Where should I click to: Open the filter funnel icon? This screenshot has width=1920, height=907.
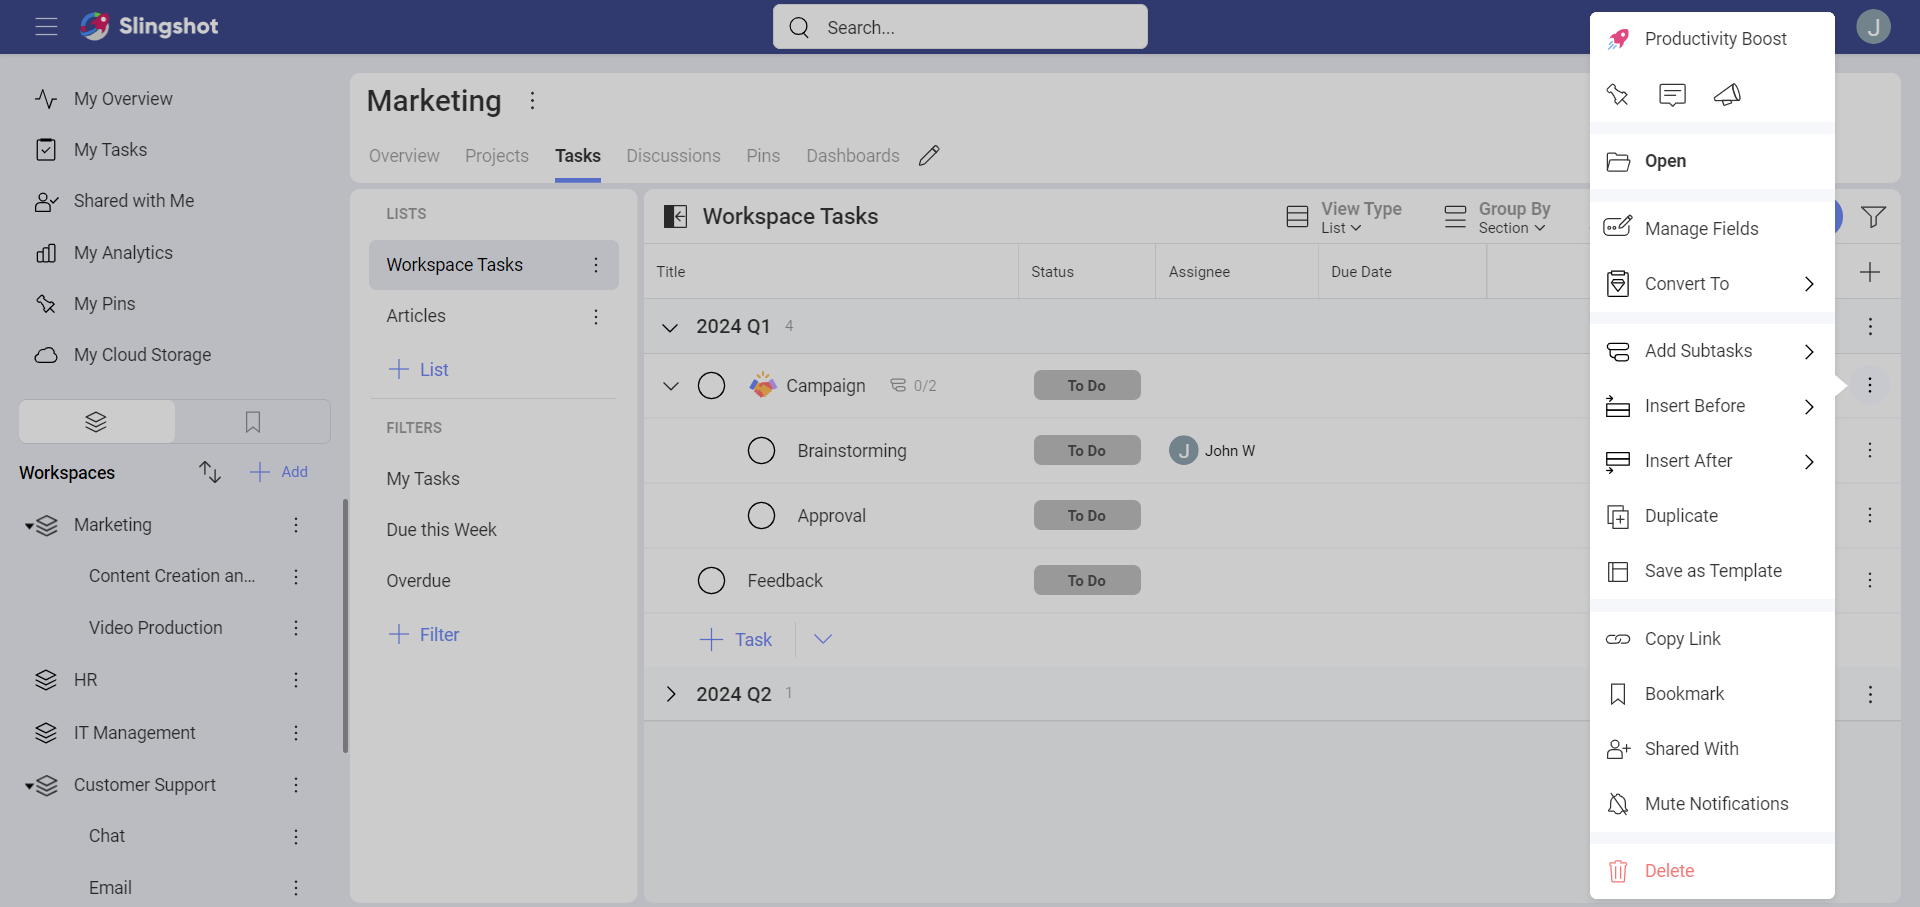click(x=1873, y=217)
